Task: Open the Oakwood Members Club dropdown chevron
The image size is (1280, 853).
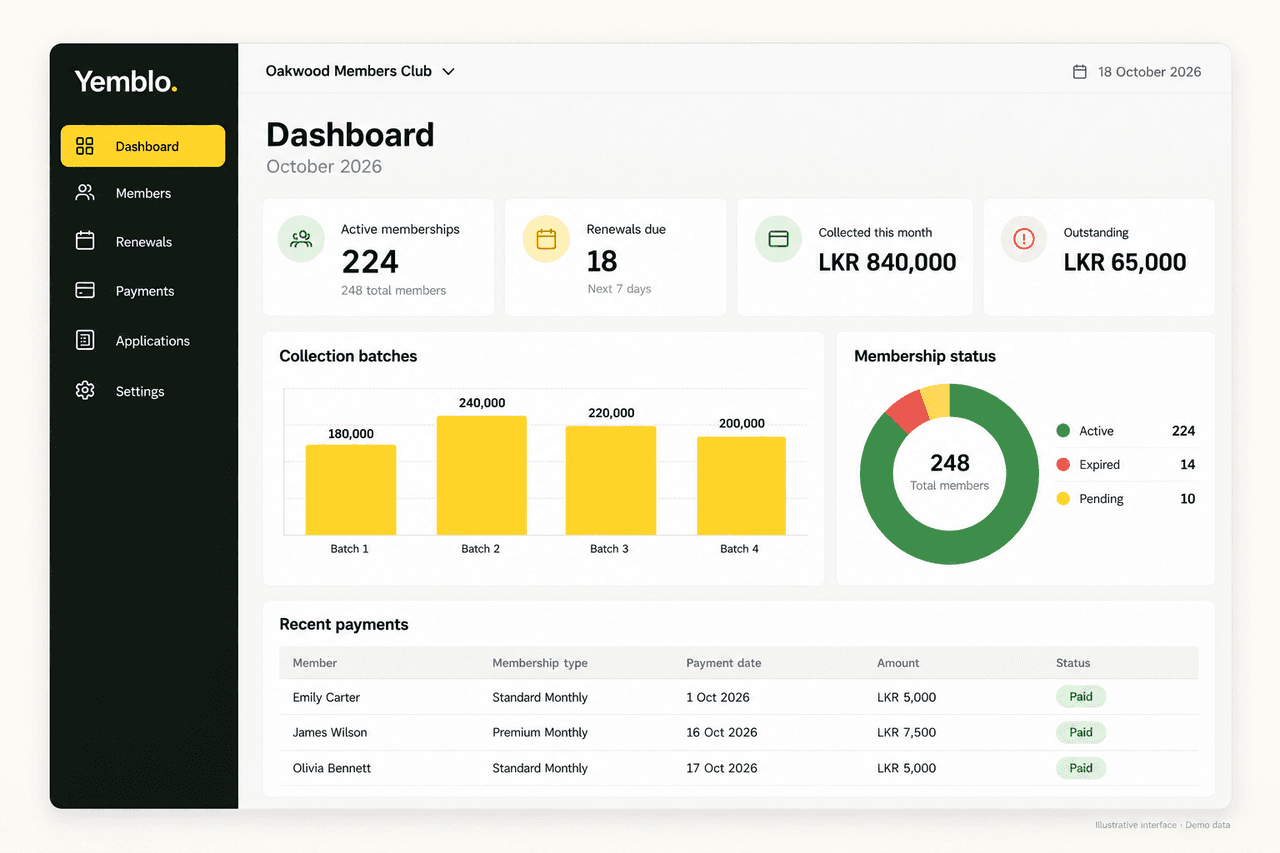Action: click(449, 72)
